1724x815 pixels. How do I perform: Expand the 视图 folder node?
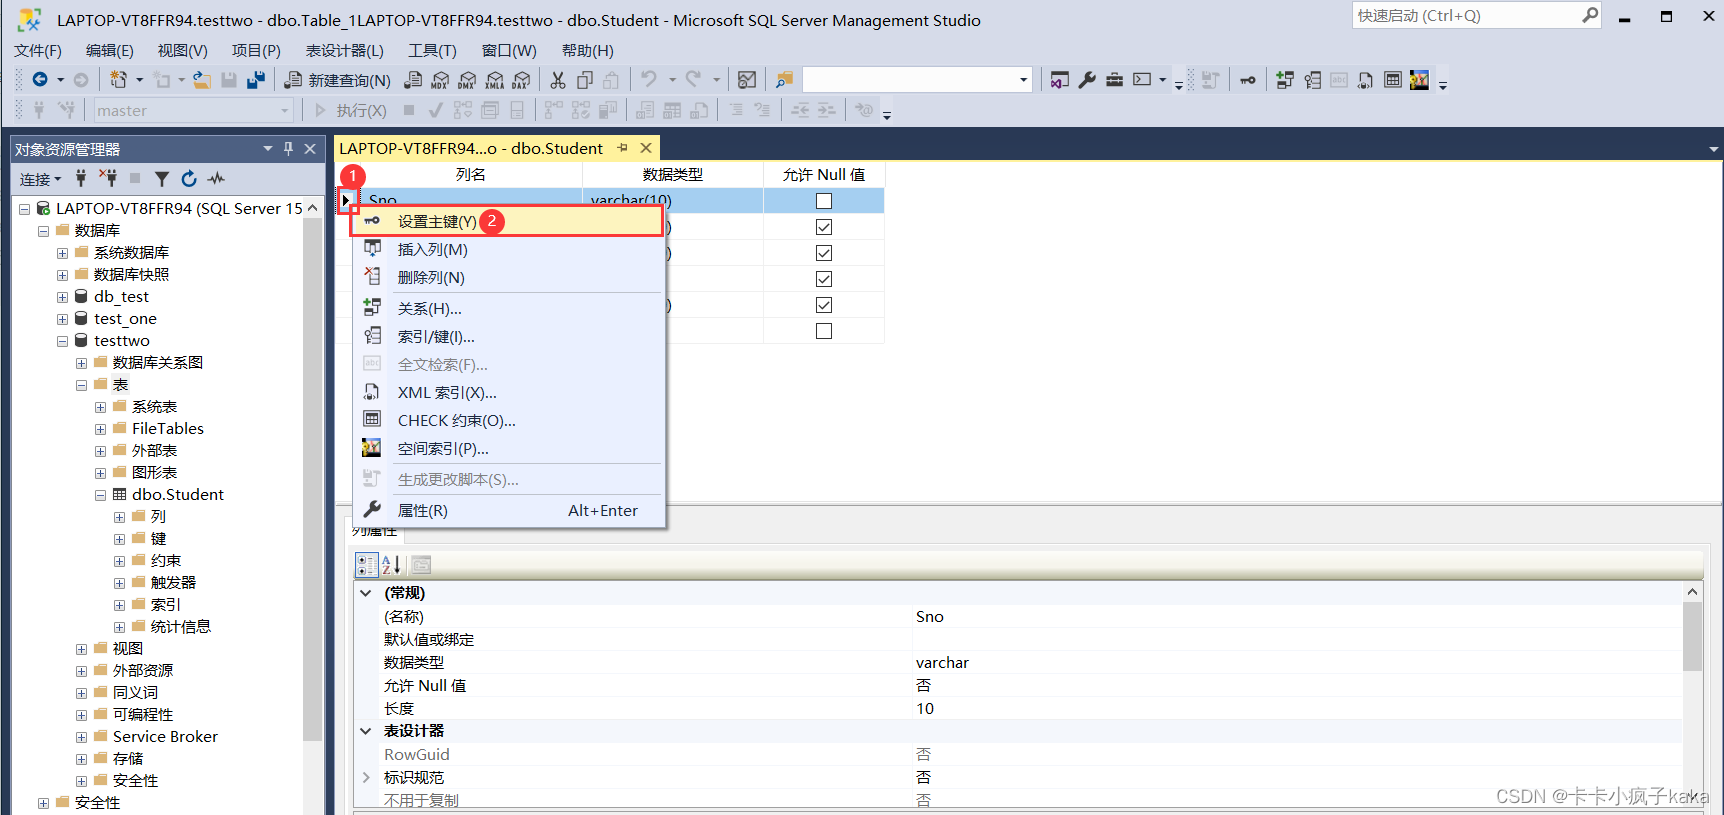click(x=81, y=649)
